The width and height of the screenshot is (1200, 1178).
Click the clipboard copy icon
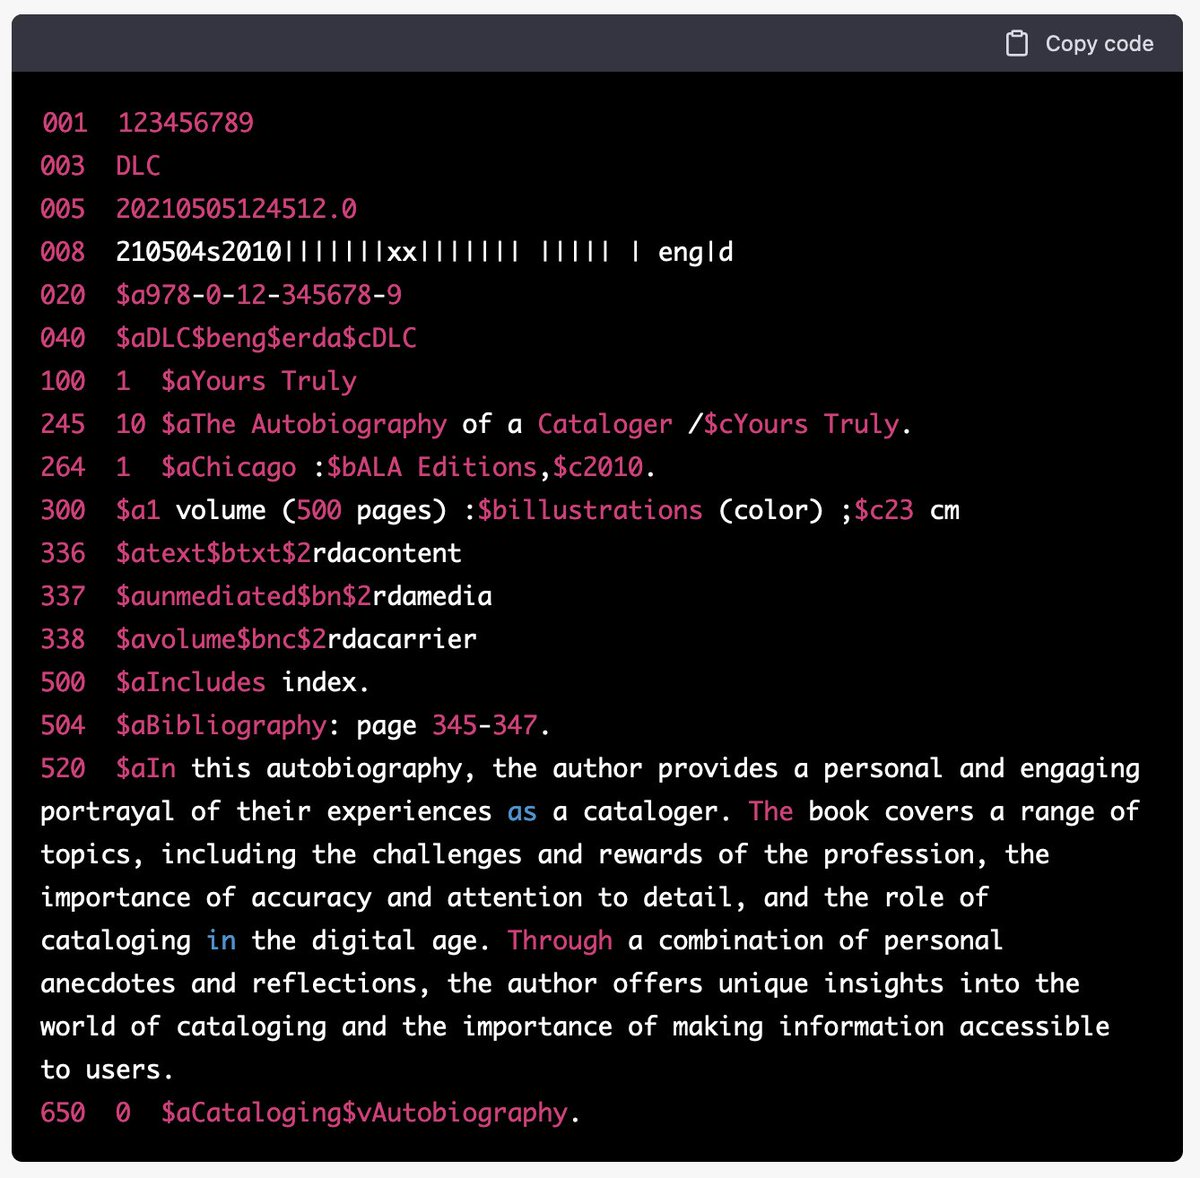[1016, 44]
